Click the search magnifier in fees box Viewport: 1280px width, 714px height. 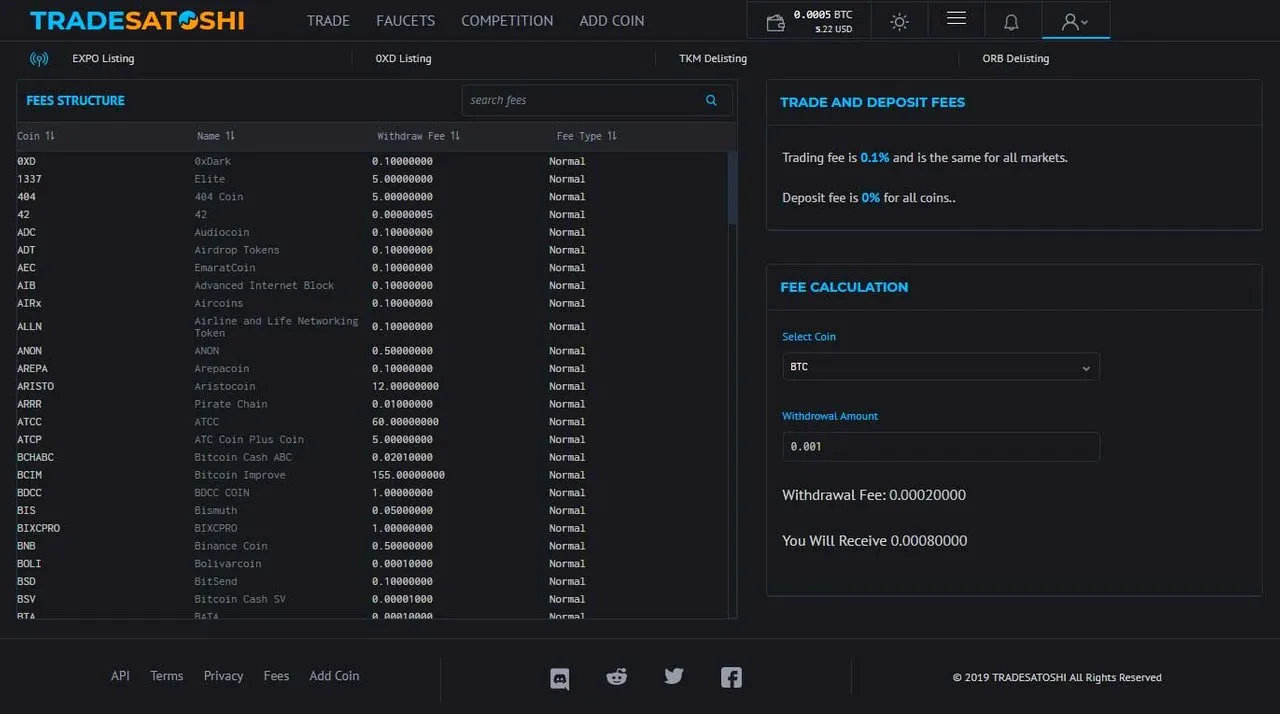click(x=711, y=100)
